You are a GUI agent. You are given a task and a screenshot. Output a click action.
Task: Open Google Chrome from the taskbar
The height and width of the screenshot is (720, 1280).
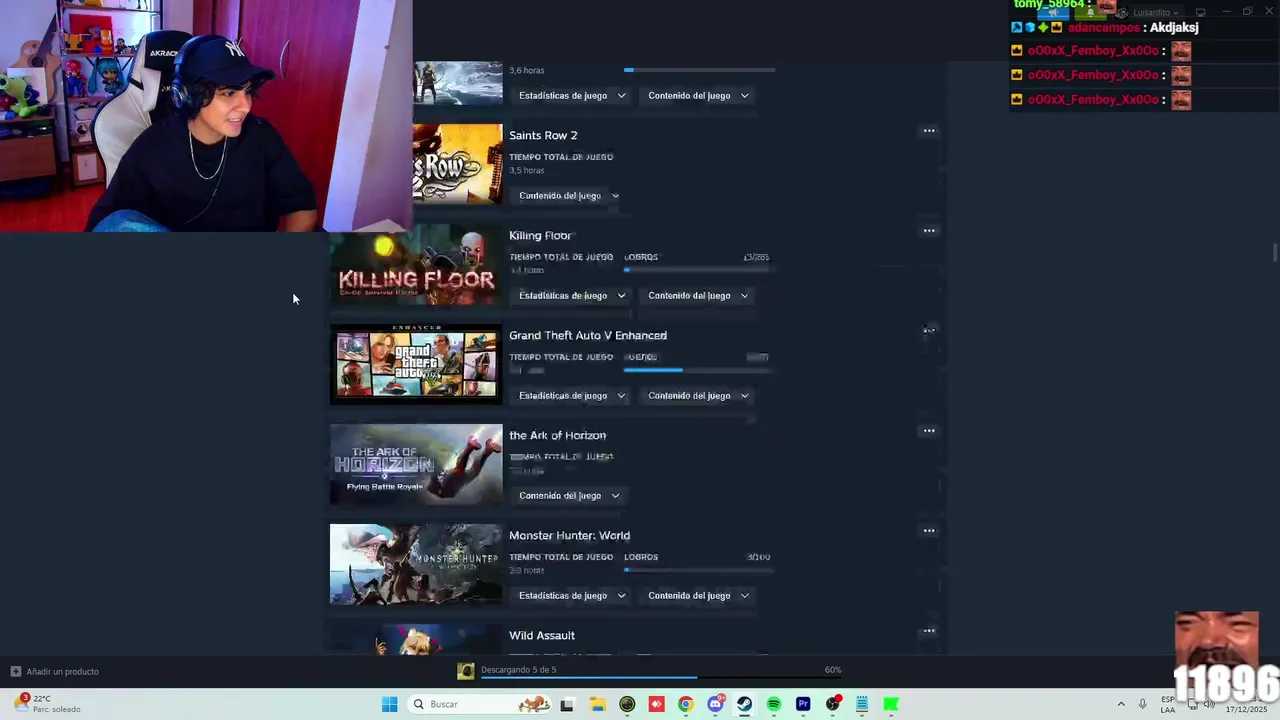pyautogui.click(x=685, y=704)
